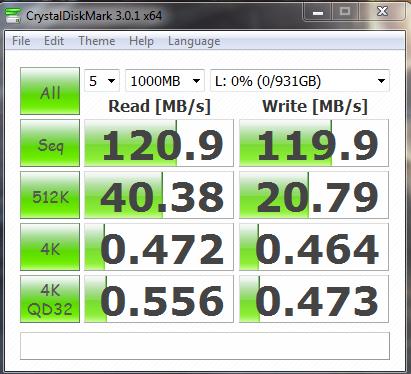Click the Read [MB/s] column header
Screen dimensions: 411x374
pyautogui.click(x=160, y=107)
